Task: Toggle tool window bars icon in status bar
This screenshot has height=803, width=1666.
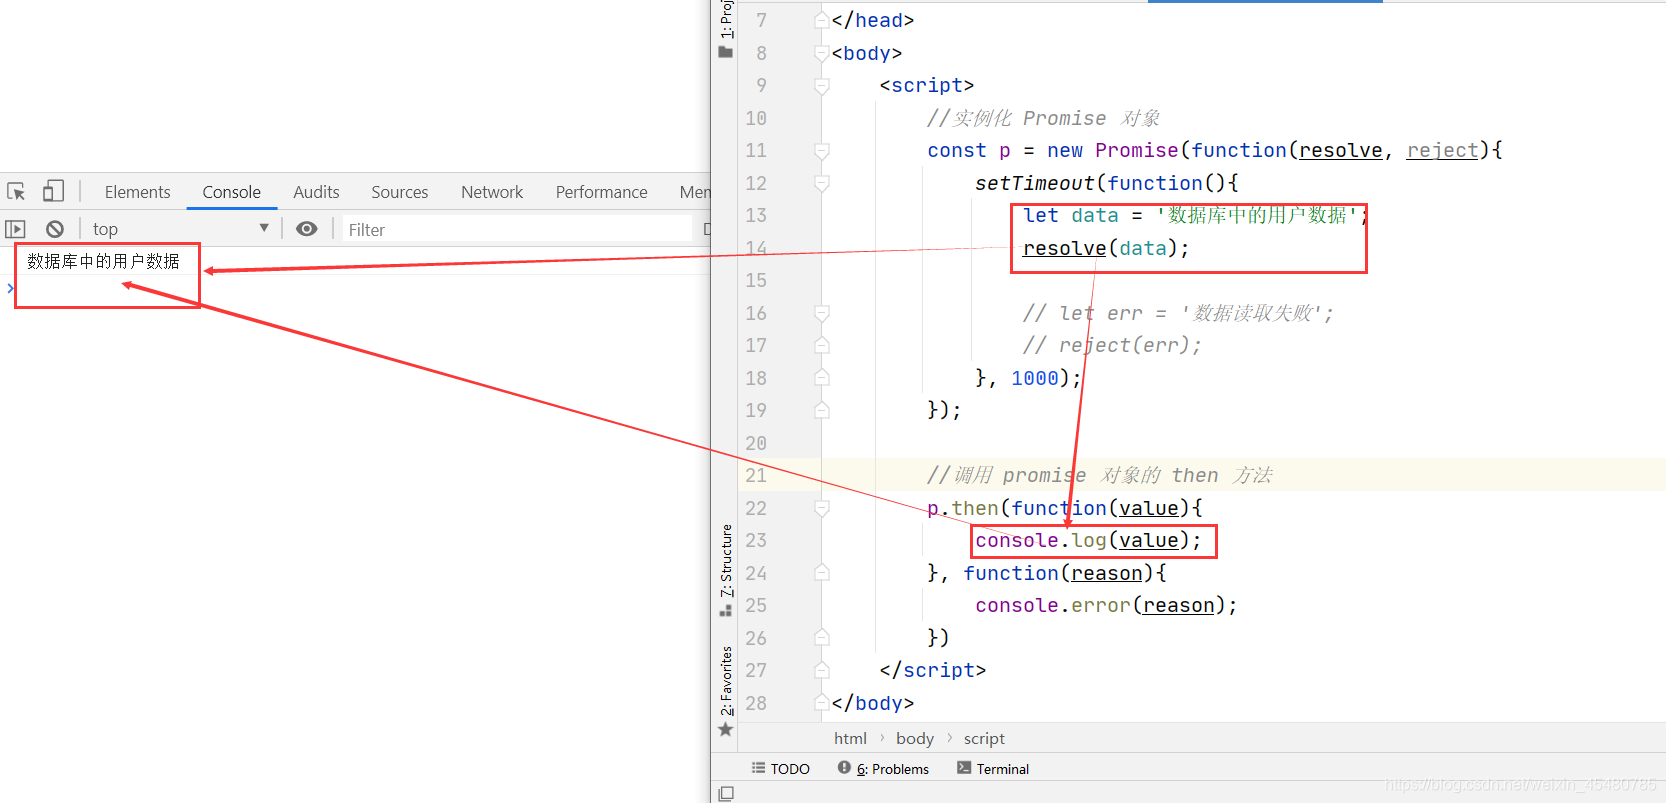Action: coord(726,793)
